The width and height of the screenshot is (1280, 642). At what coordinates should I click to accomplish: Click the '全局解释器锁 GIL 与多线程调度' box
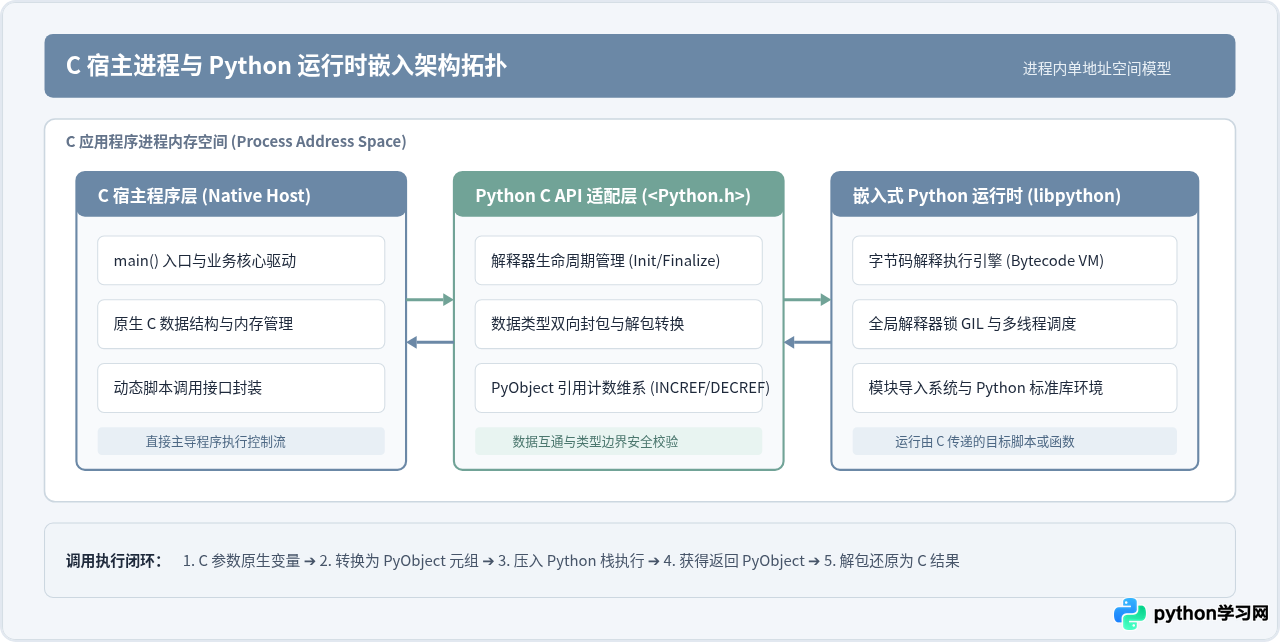[1015, 324]
